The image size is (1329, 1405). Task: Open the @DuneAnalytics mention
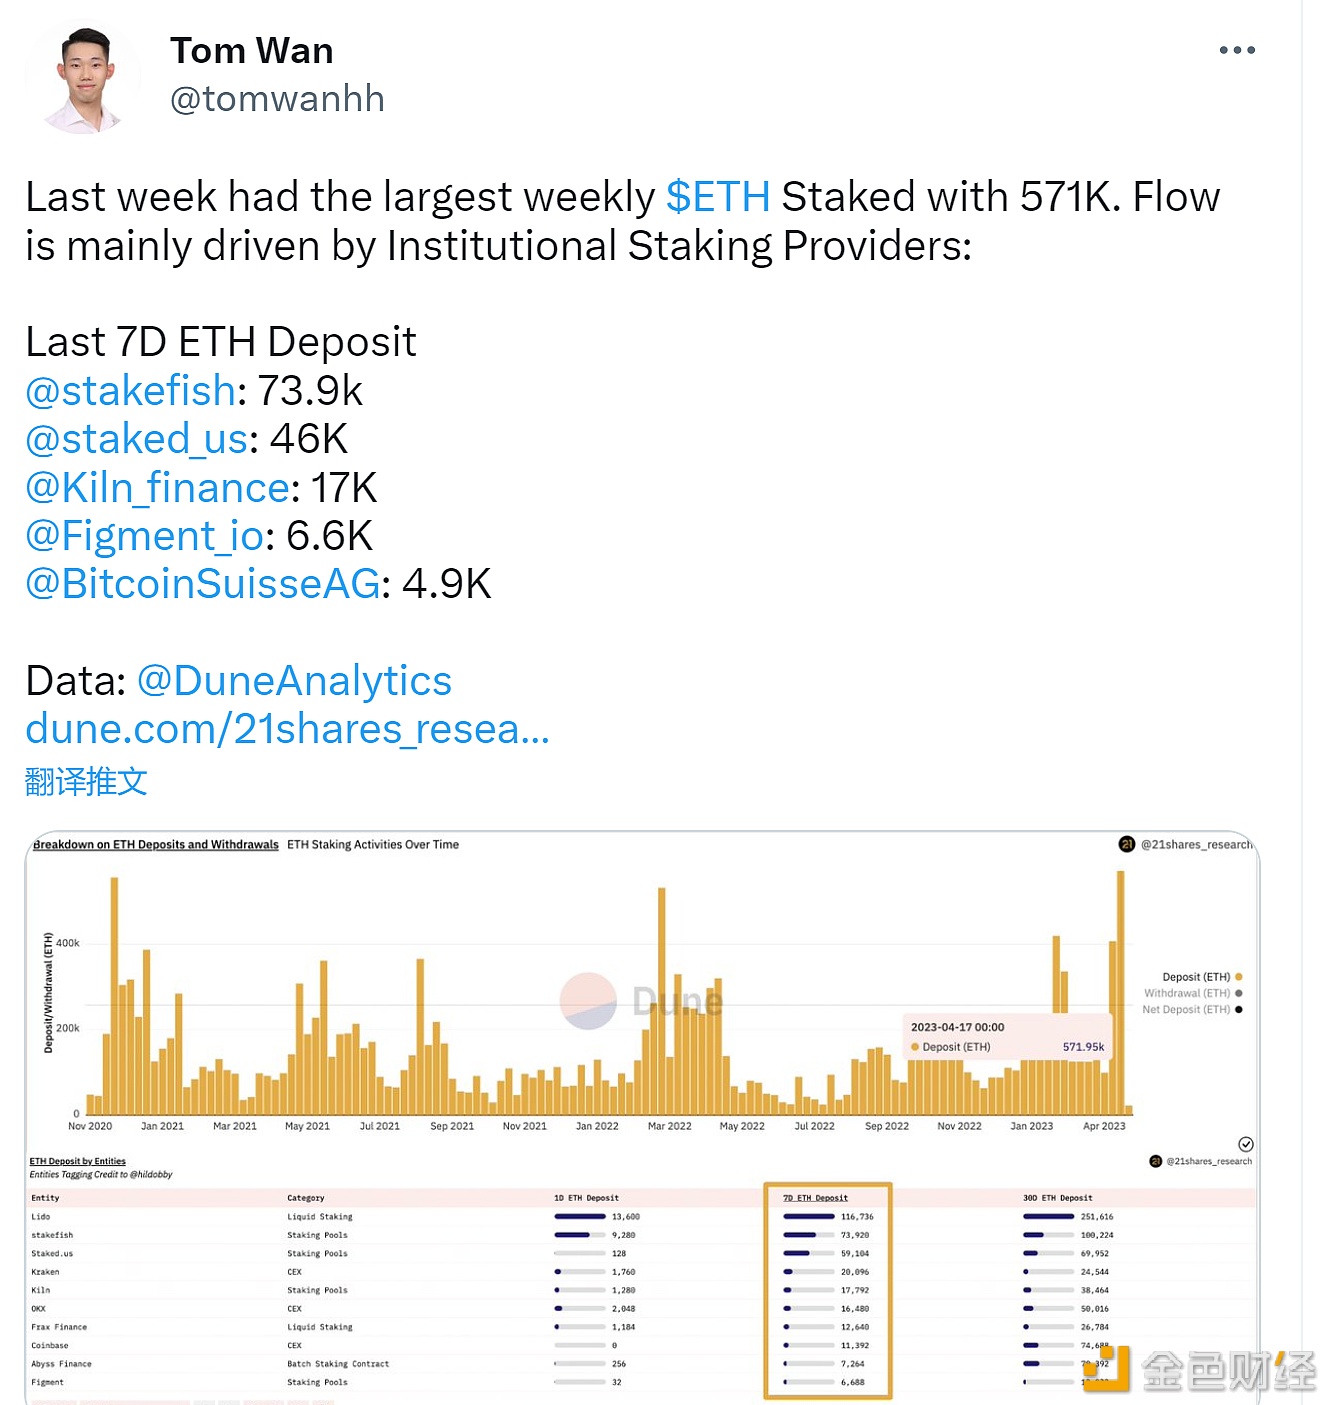[294, 681]
